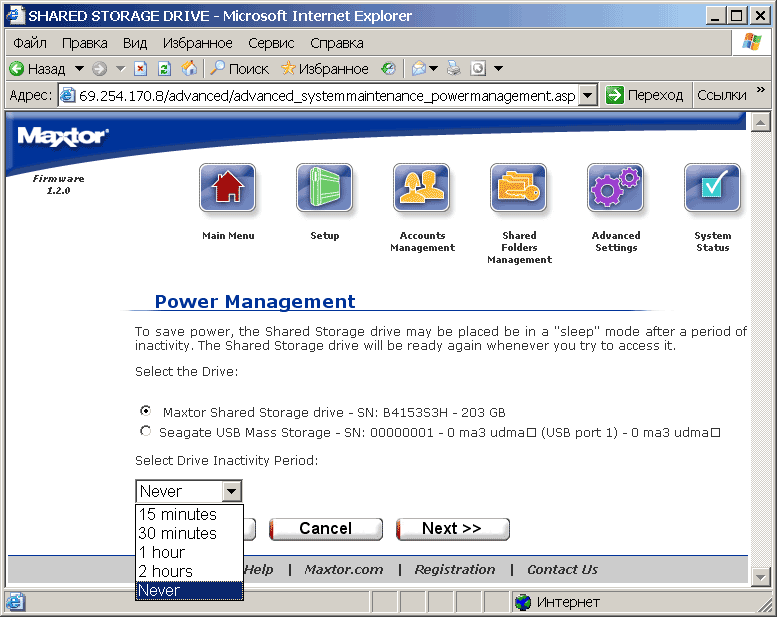The image size is (777, 617).
Task: Open the Файл menu
Action: coord(30,43)
